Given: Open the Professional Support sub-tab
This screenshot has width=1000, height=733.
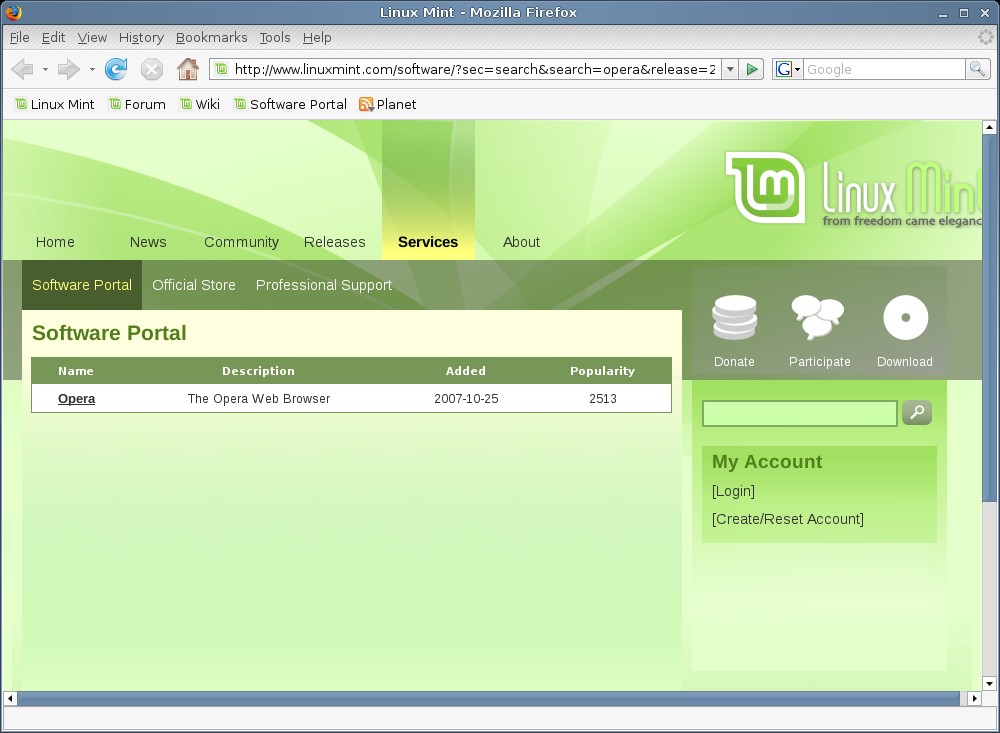Looking at the screenshot, I should pyautogui.click(x=324, y=285).
